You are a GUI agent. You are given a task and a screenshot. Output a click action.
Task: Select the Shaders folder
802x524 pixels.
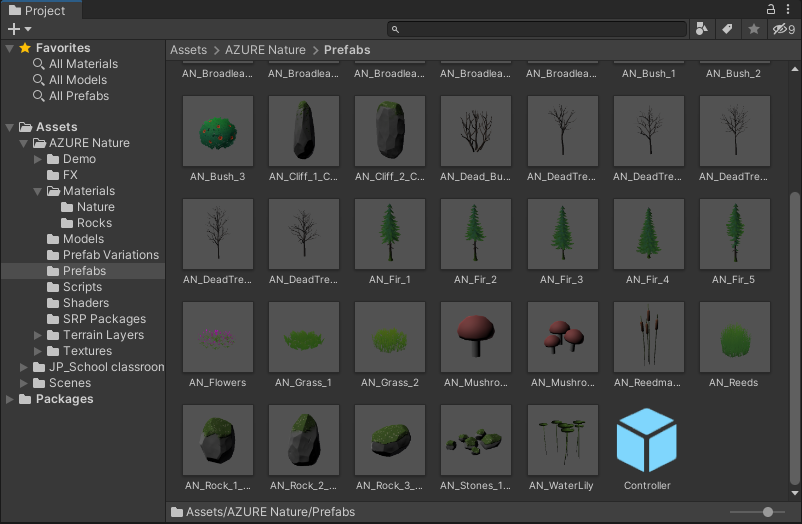[x=78, y=303]
